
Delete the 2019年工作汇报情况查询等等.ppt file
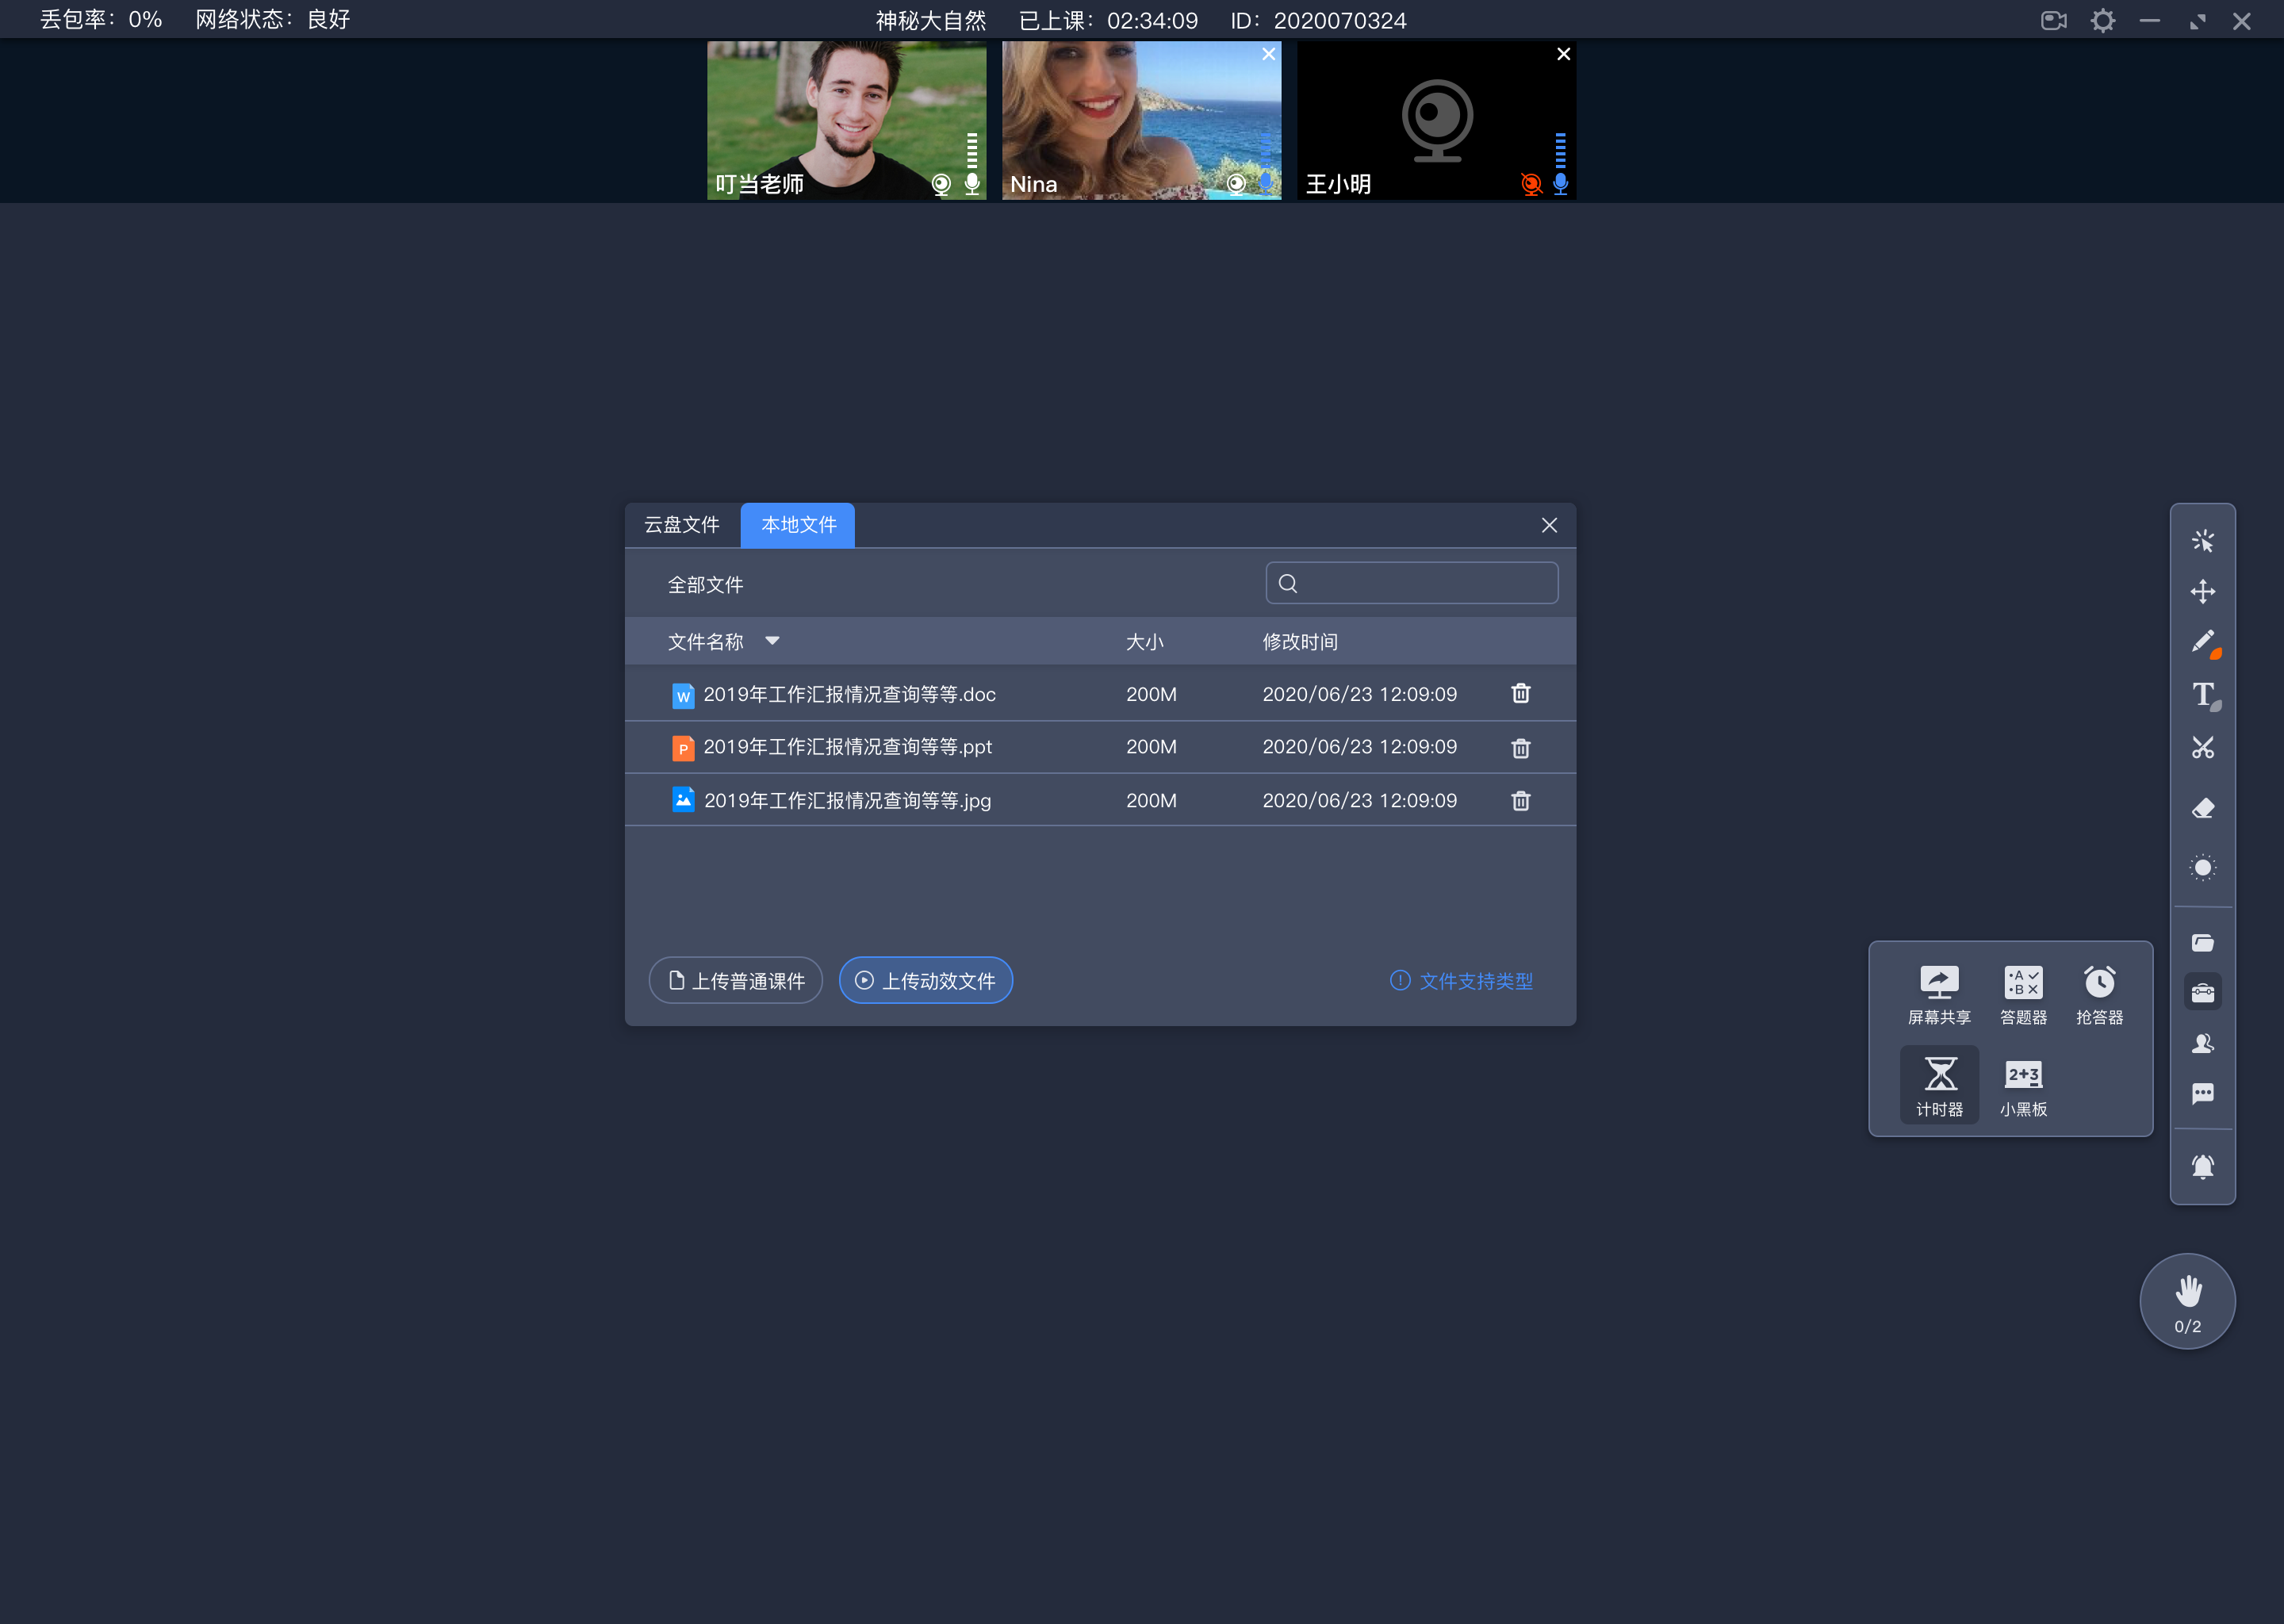click(x=1519, y=747)
